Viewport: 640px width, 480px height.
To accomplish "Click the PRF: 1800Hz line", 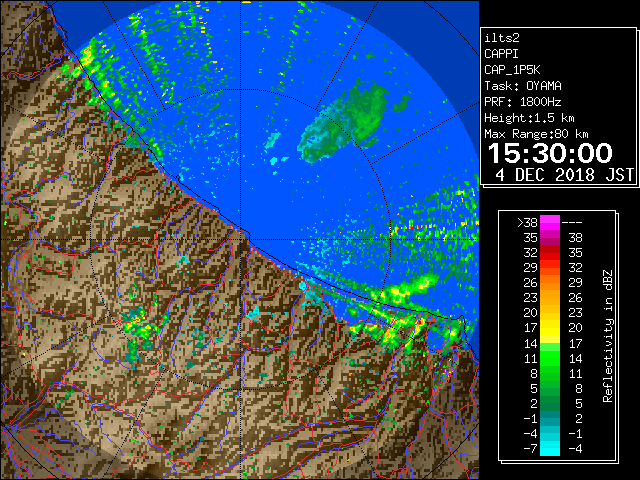I will [x=523, y=102].
